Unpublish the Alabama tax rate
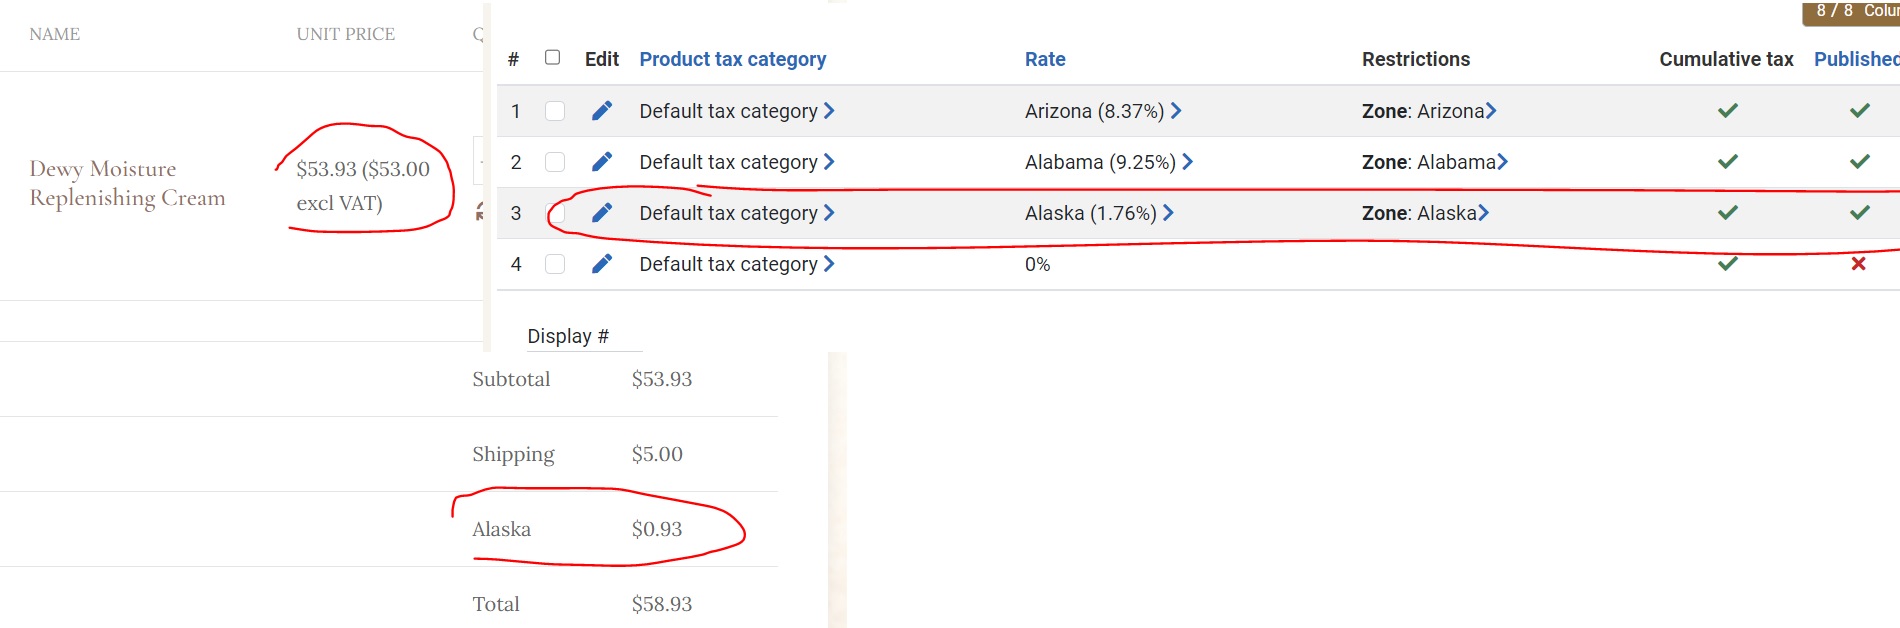The image size is (1900, 628). tap(1860, 162)
